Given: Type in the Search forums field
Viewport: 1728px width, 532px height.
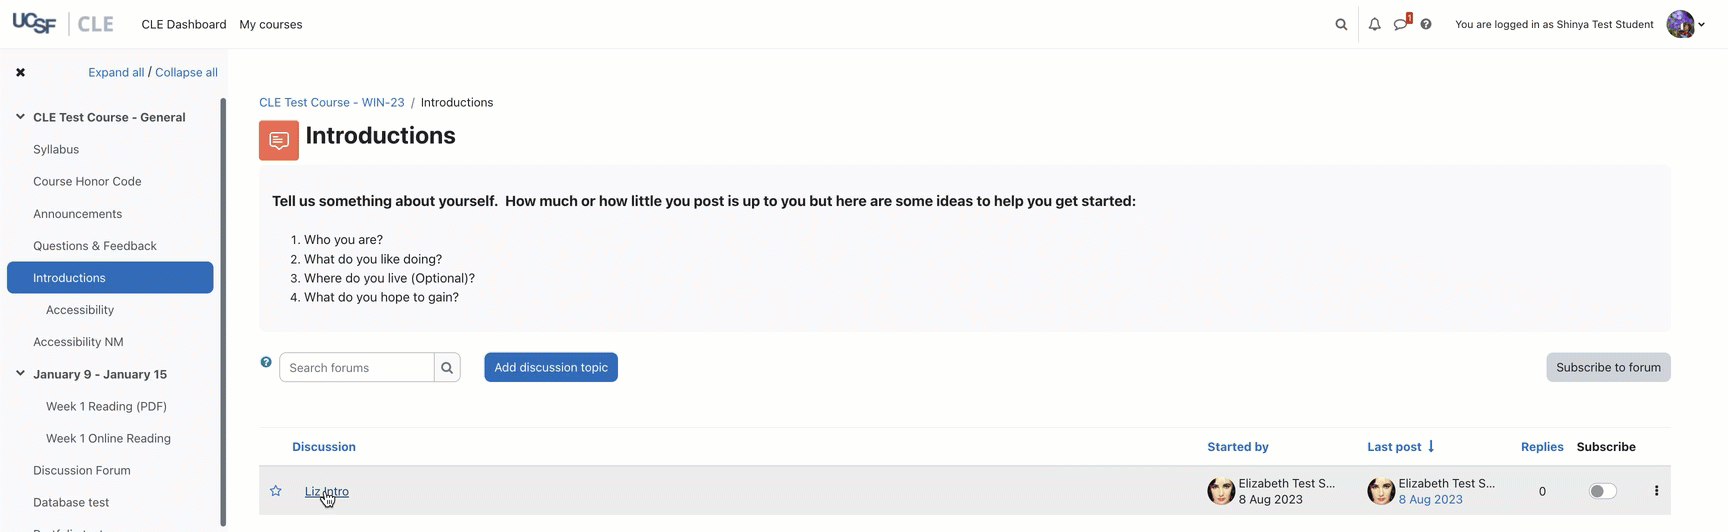Looking at the screenshot, I should [357, 368].
